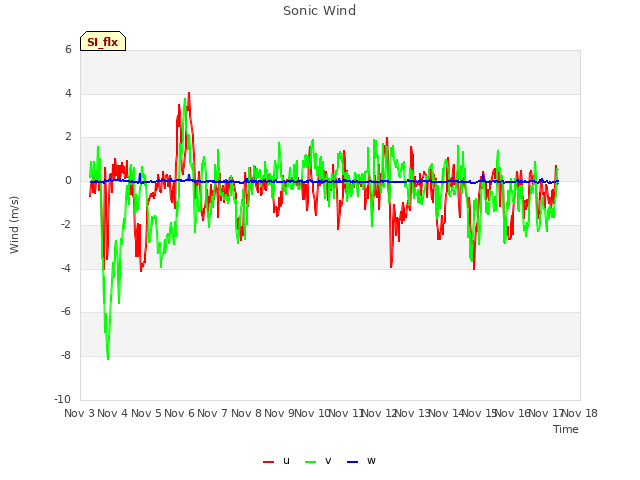Screen dimensions: 640x480
Task: Click the Nov 3 x-axis label
Action: tap(79, 413)
